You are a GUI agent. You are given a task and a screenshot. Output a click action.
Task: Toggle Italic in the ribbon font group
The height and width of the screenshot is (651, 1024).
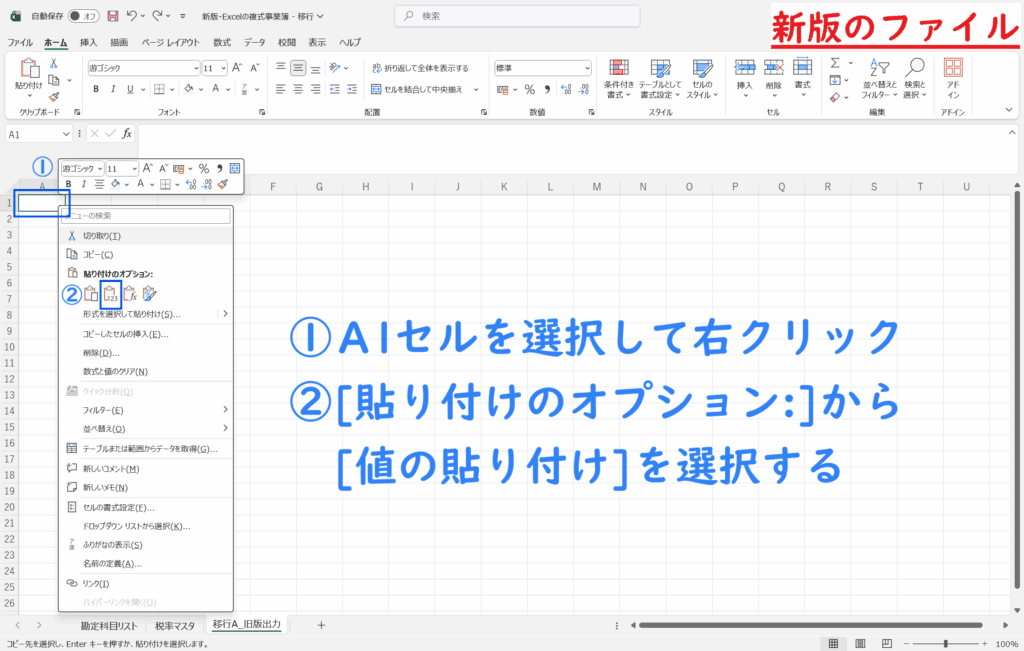(x=113, y=88)
